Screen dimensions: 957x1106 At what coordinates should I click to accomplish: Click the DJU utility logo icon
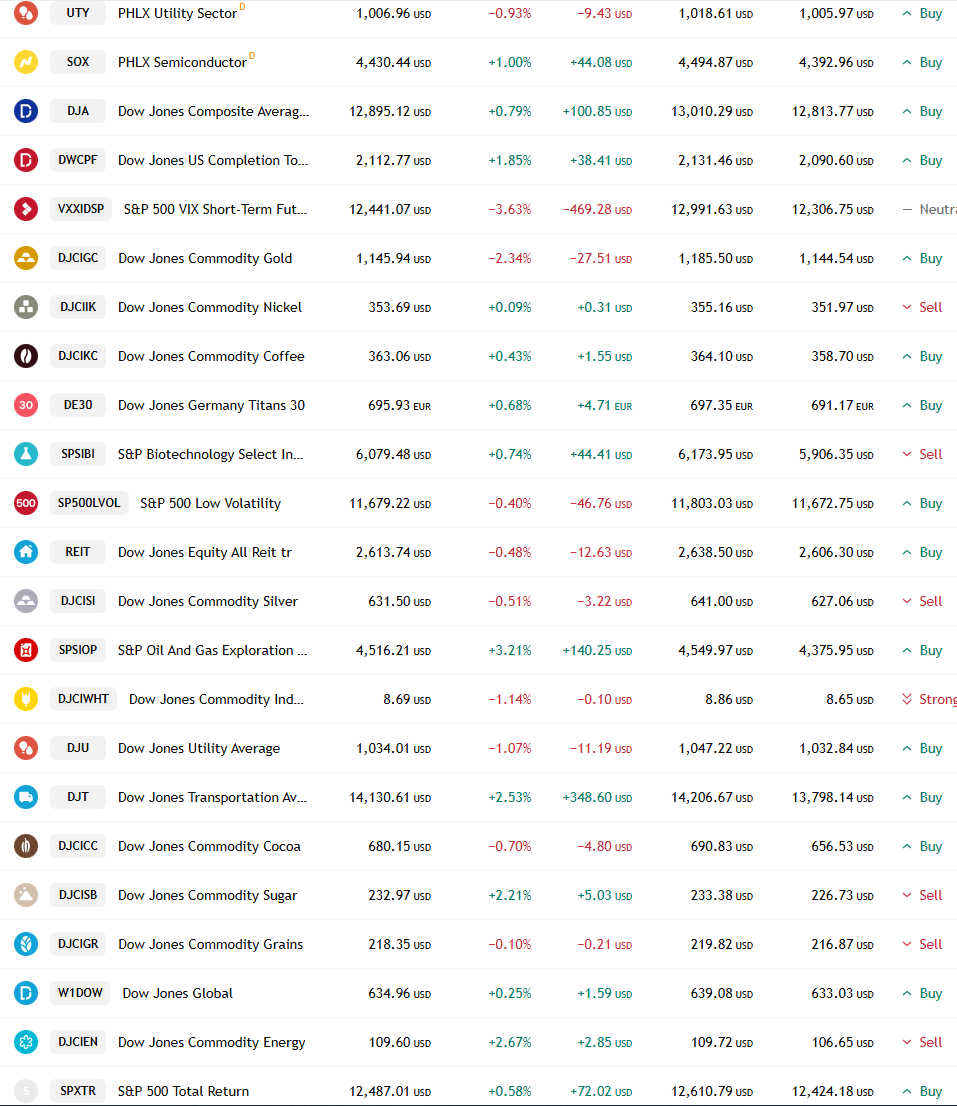(26, 748)
